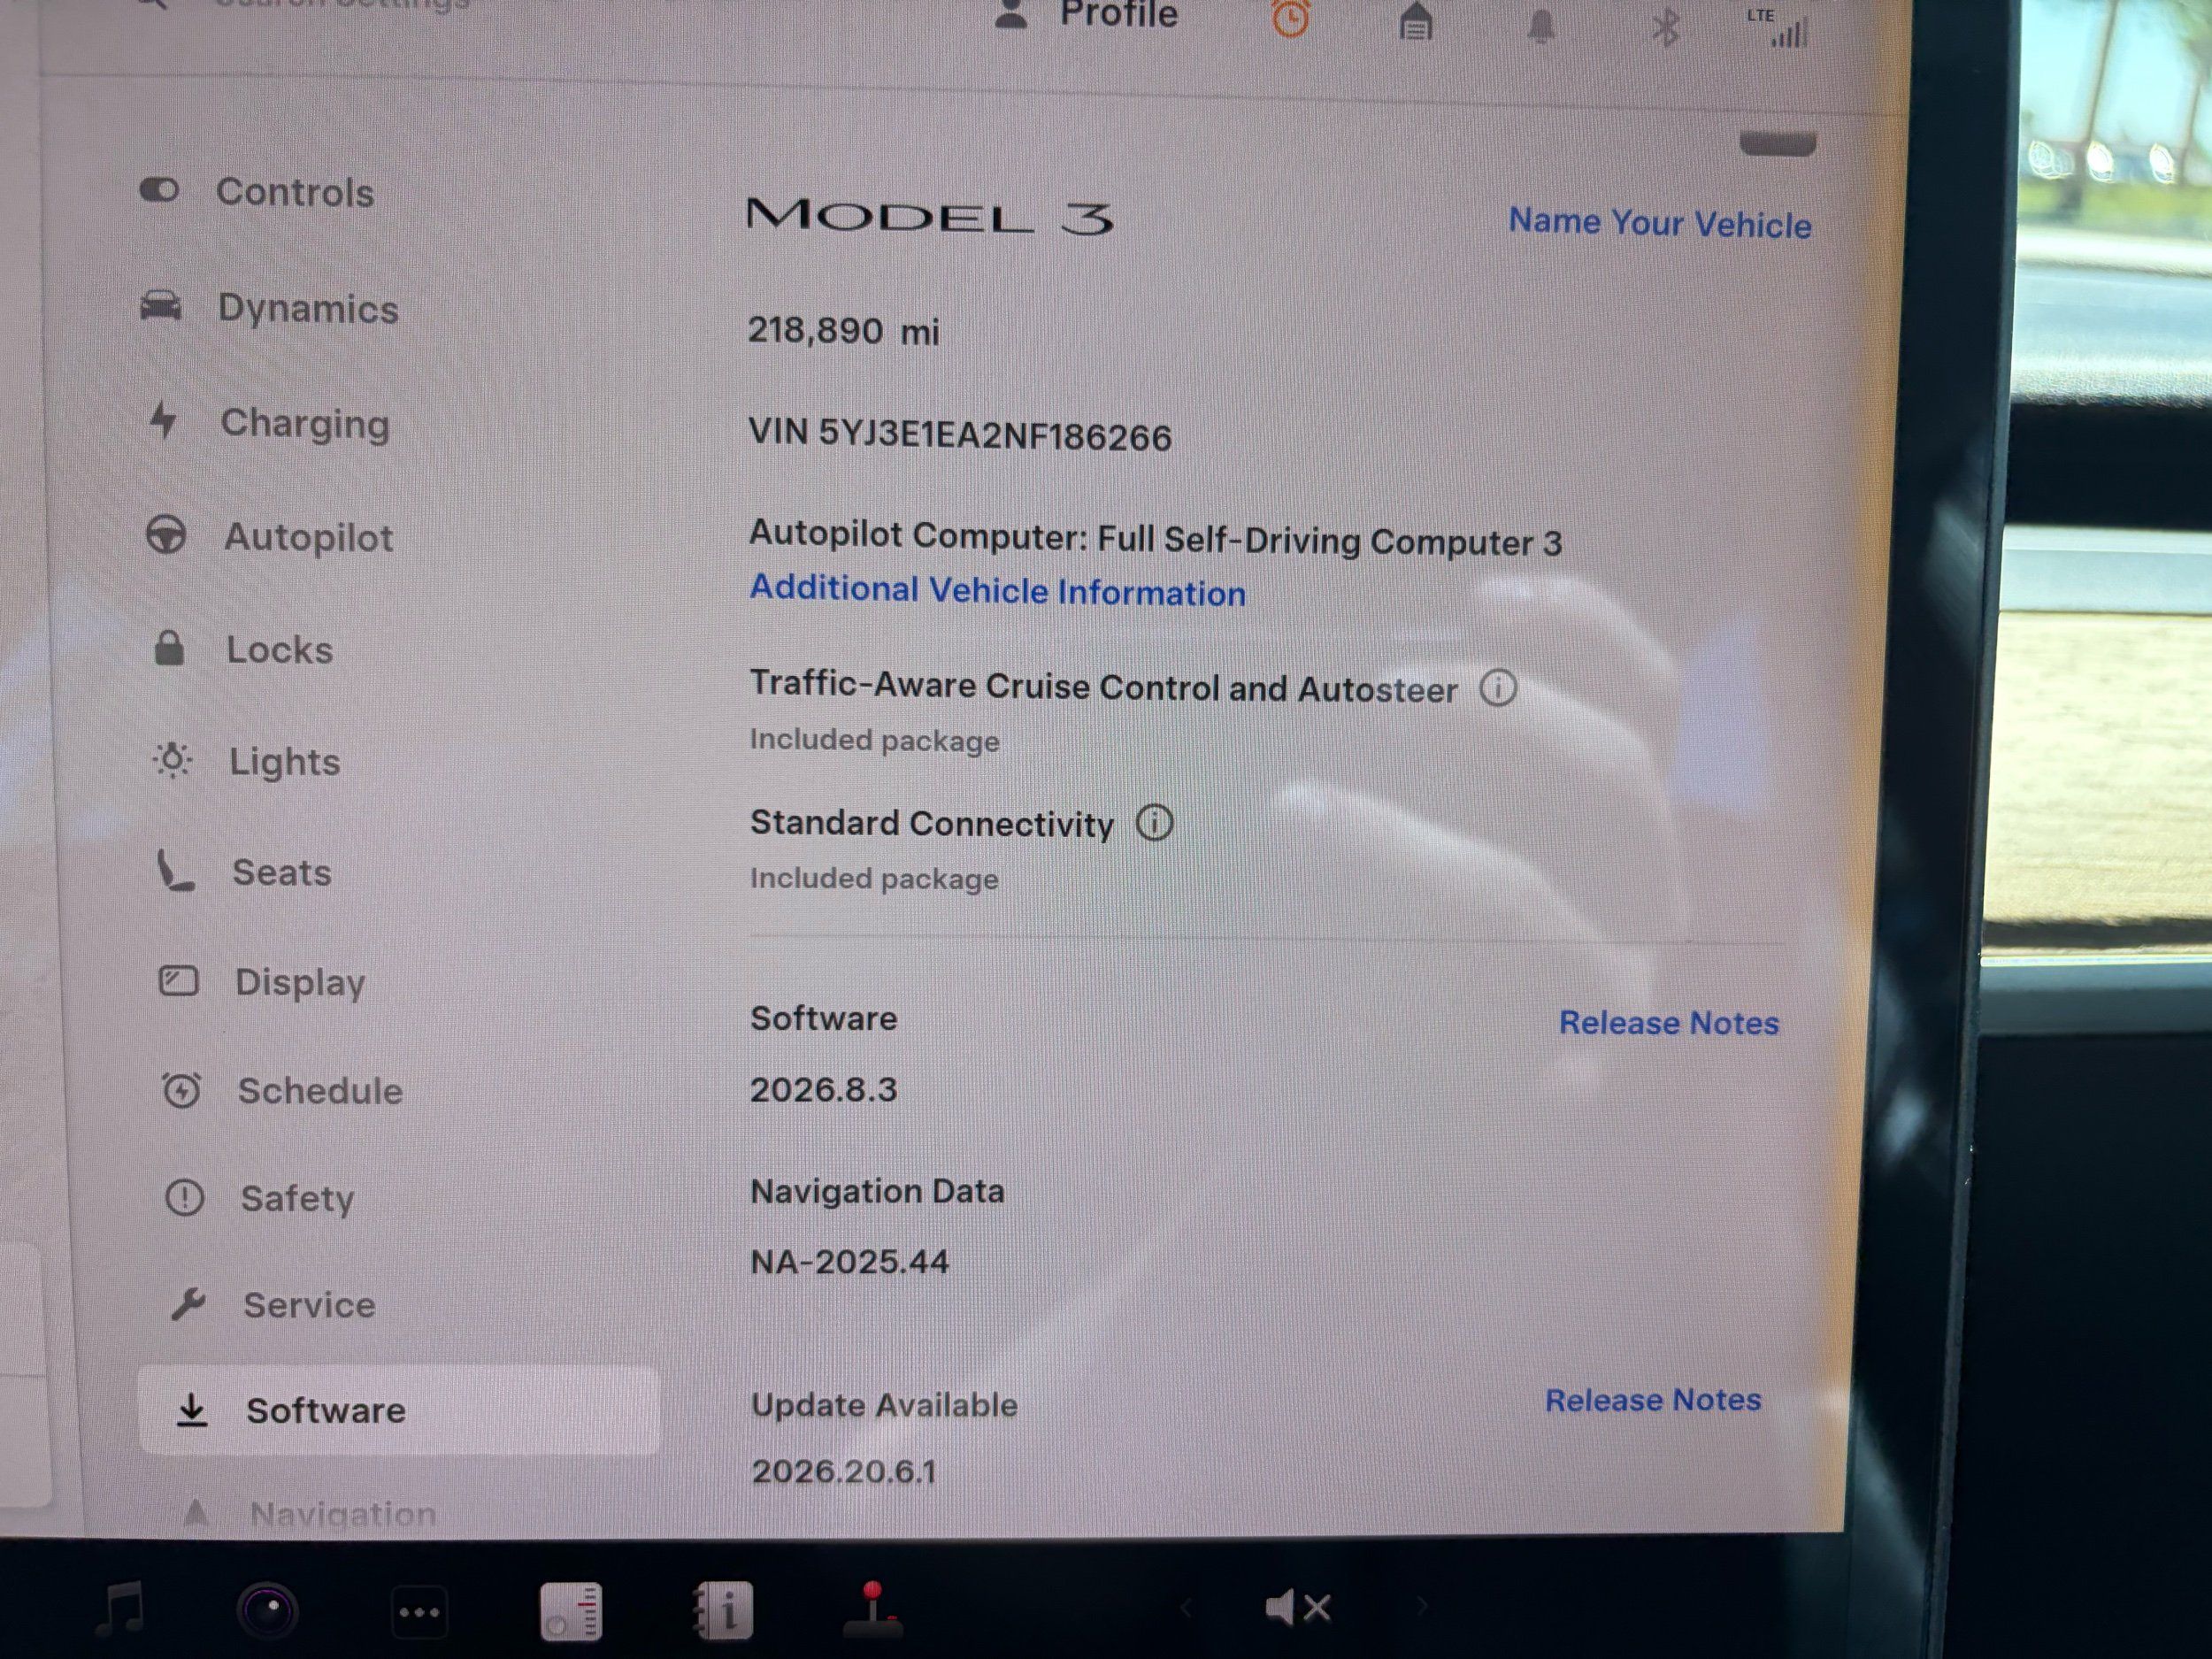Open the Controls settings section
Viewport: 2212px width, 1659px height.
click(257, 191)
